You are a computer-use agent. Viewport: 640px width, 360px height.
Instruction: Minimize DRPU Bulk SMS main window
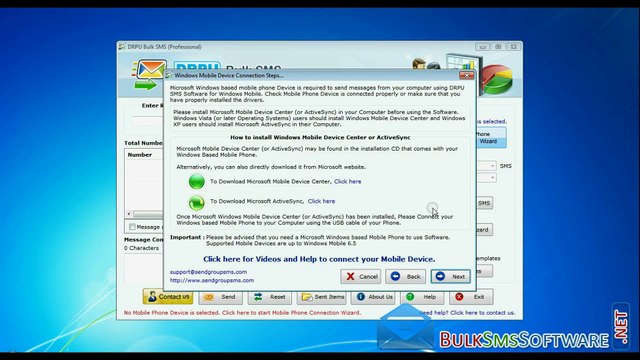point(482,47)
